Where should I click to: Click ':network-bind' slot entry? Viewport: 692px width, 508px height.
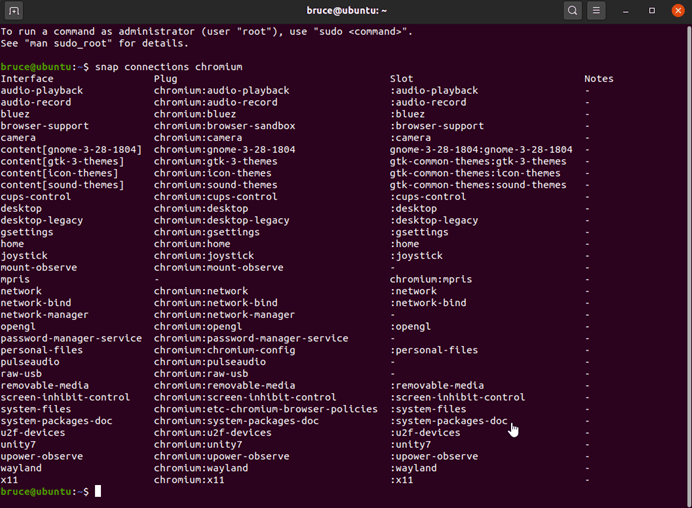coord(428,303)
